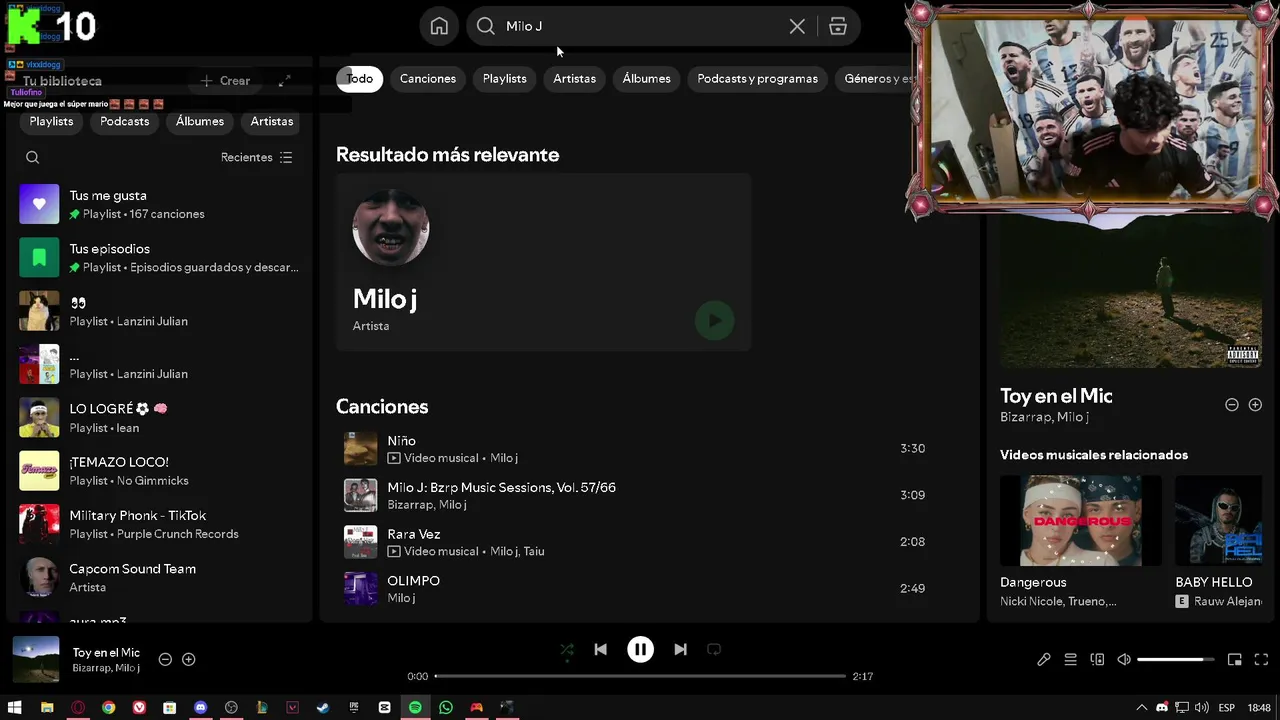Open 'Military Phonk - TikTok' playlist
This screenshot has height=720, width=1280.
click(x=160, y=524)
